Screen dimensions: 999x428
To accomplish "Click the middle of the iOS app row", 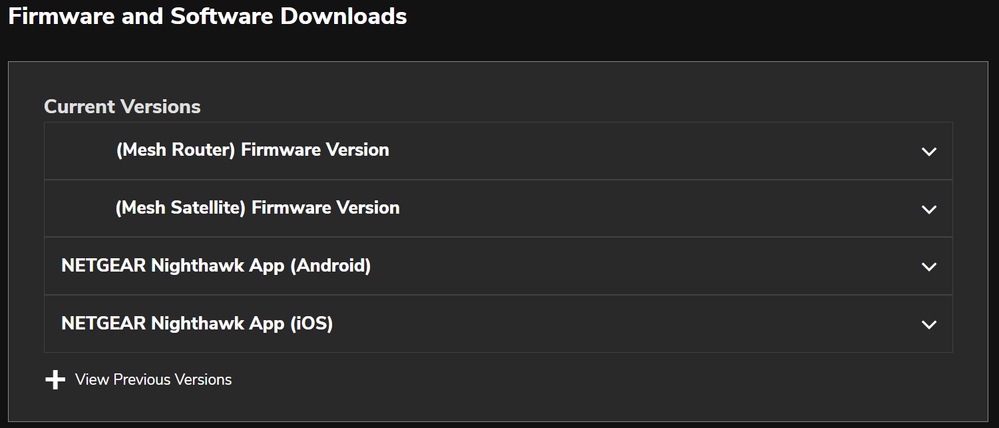I will pos(600,324).
